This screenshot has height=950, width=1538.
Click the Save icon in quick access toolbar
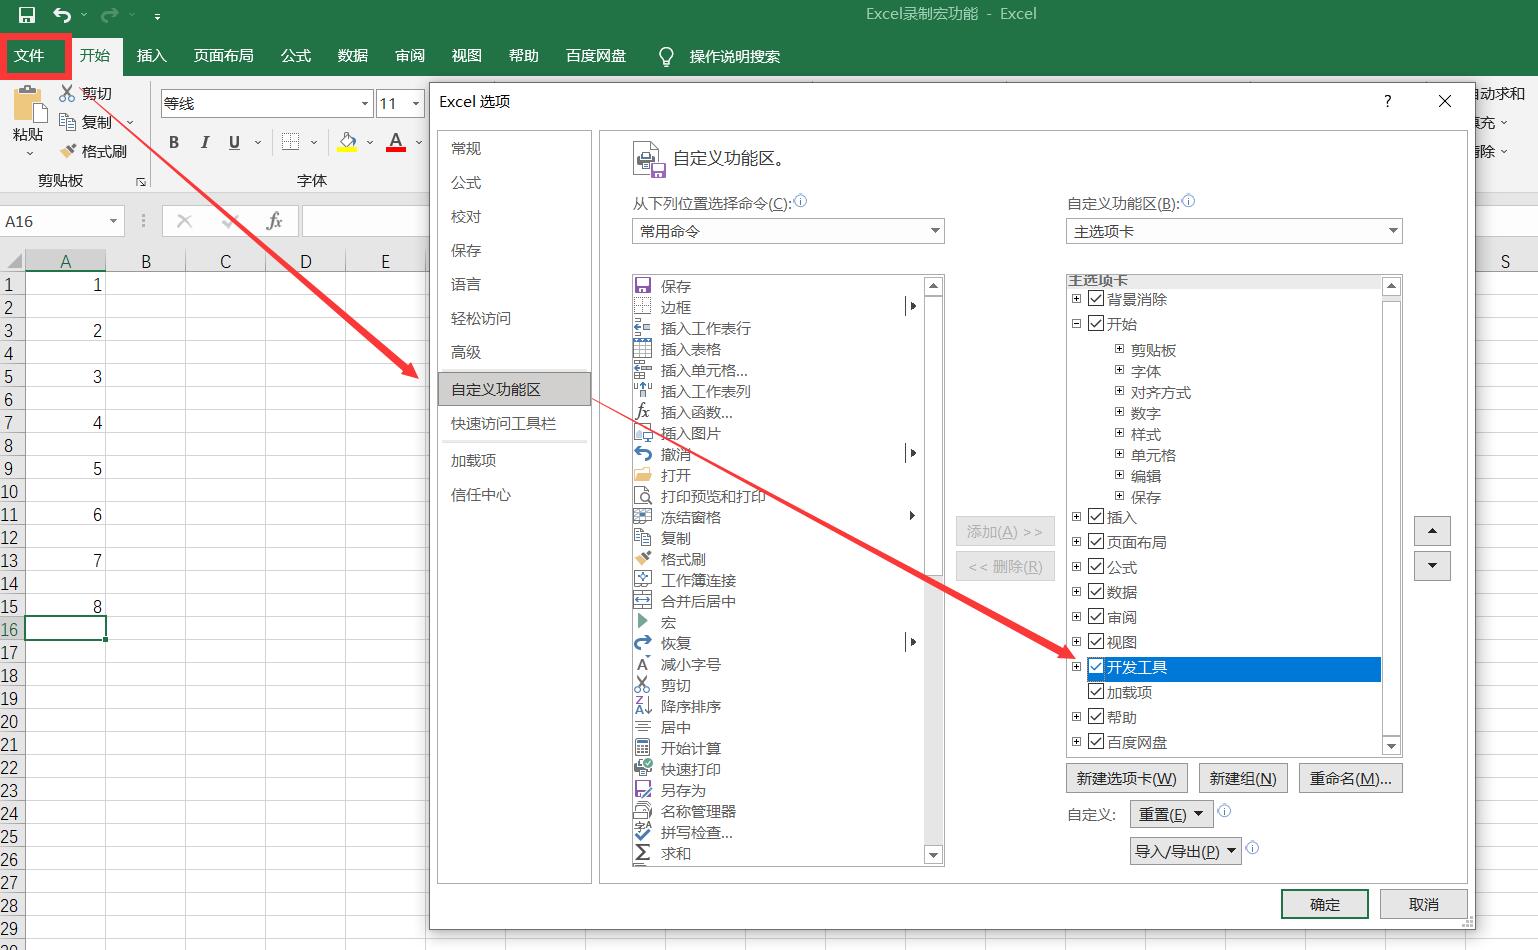click(x=27, y=15)
